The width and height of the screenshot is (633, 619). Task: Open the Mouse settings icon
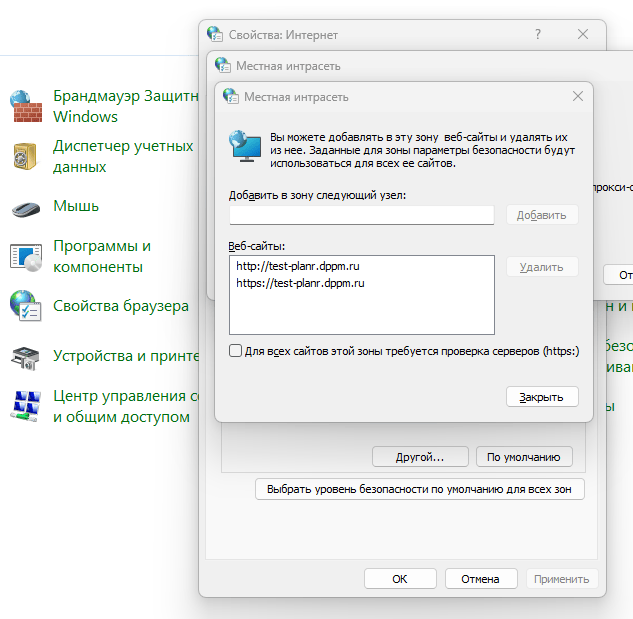tap(25, 207)
